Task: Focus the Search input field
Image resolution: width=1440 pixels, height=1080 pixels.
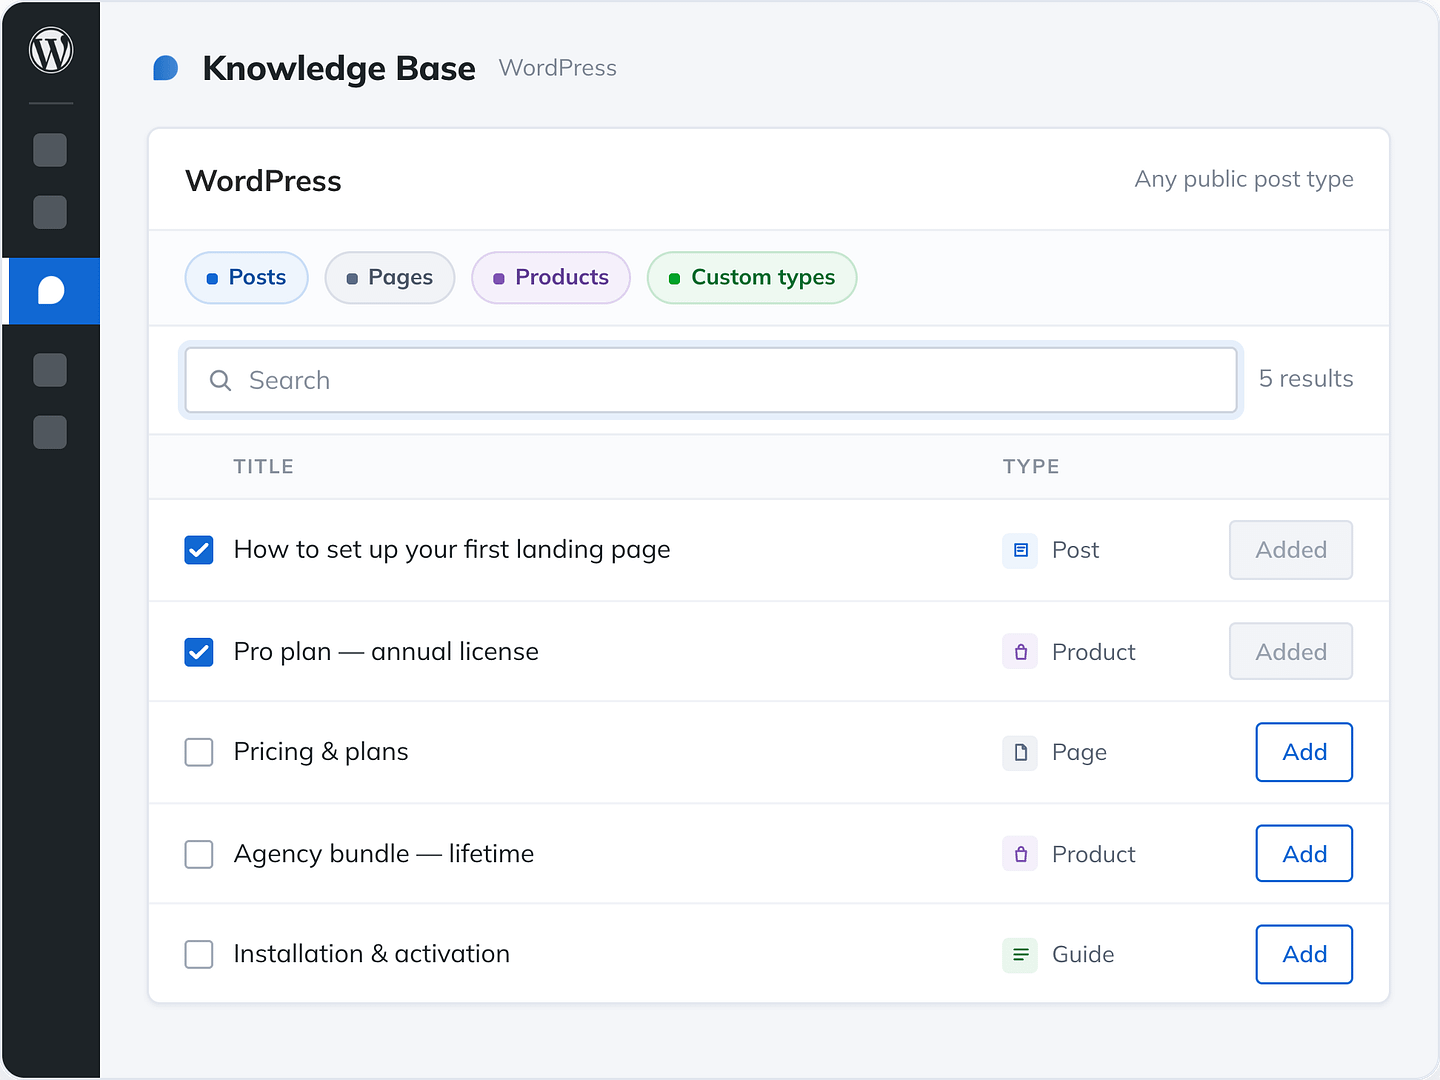Action: (711, 380)
